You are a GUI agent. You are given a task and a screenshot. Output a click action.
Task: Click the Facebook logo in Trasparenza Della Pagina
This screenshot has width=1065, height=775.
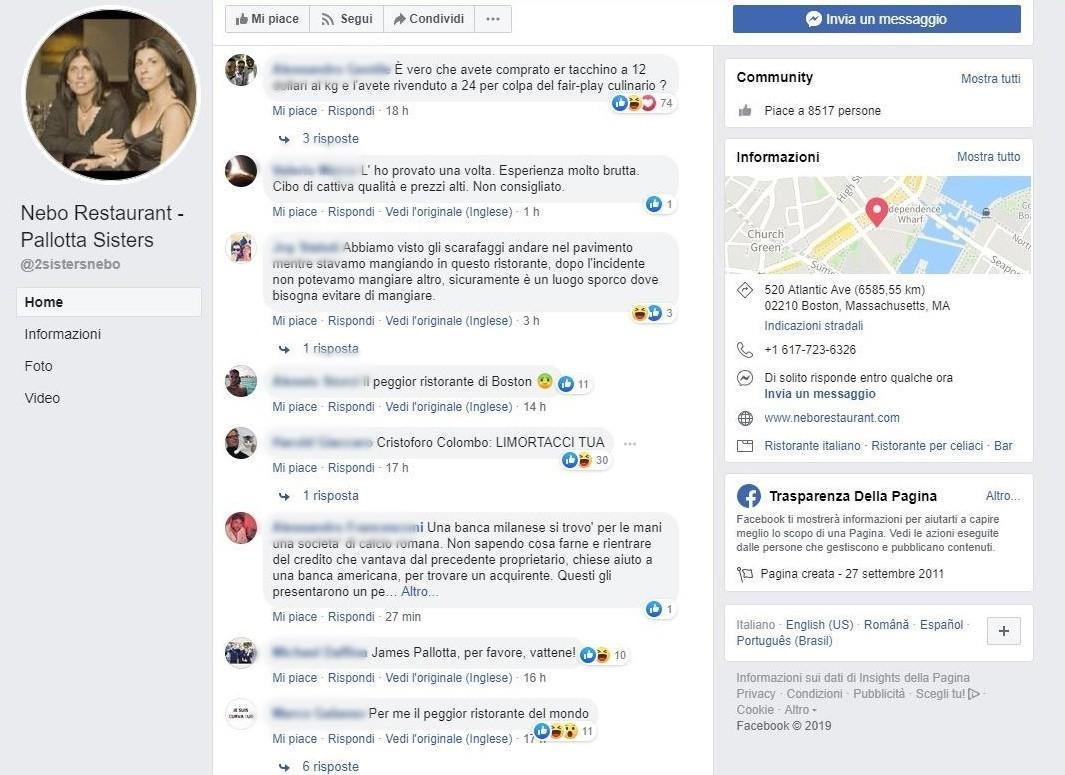pyautogui.click(x=748, y=496)
